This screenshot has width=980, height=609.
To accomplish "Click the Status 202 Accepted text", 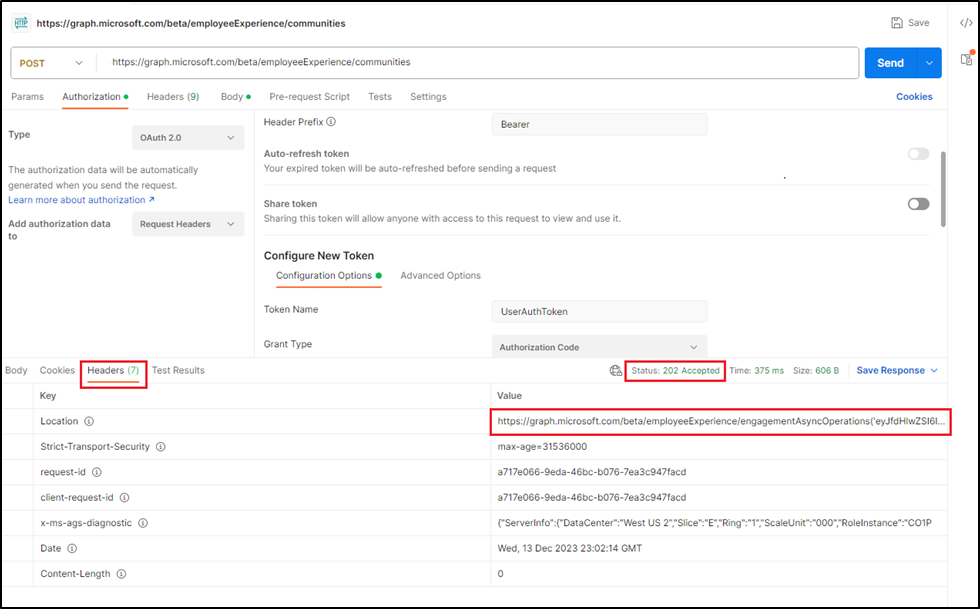I will pos(676,371).
